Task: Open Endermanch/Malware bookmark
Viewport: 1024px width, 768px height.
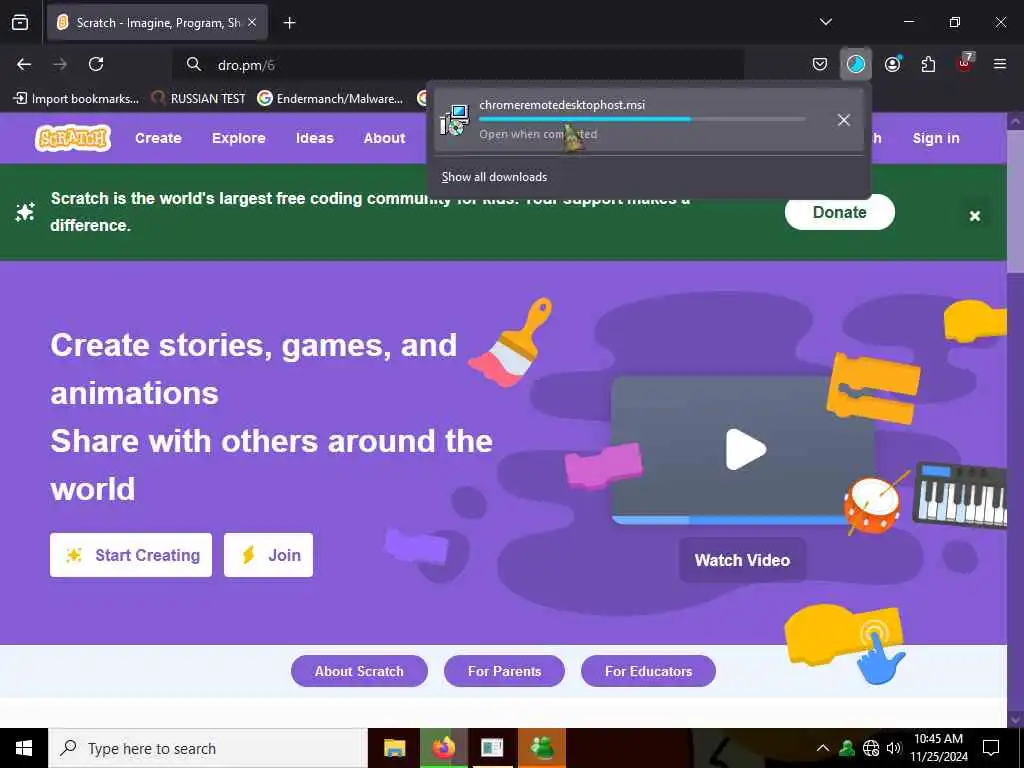Action: pyautogui.click(x=330, y=99)
